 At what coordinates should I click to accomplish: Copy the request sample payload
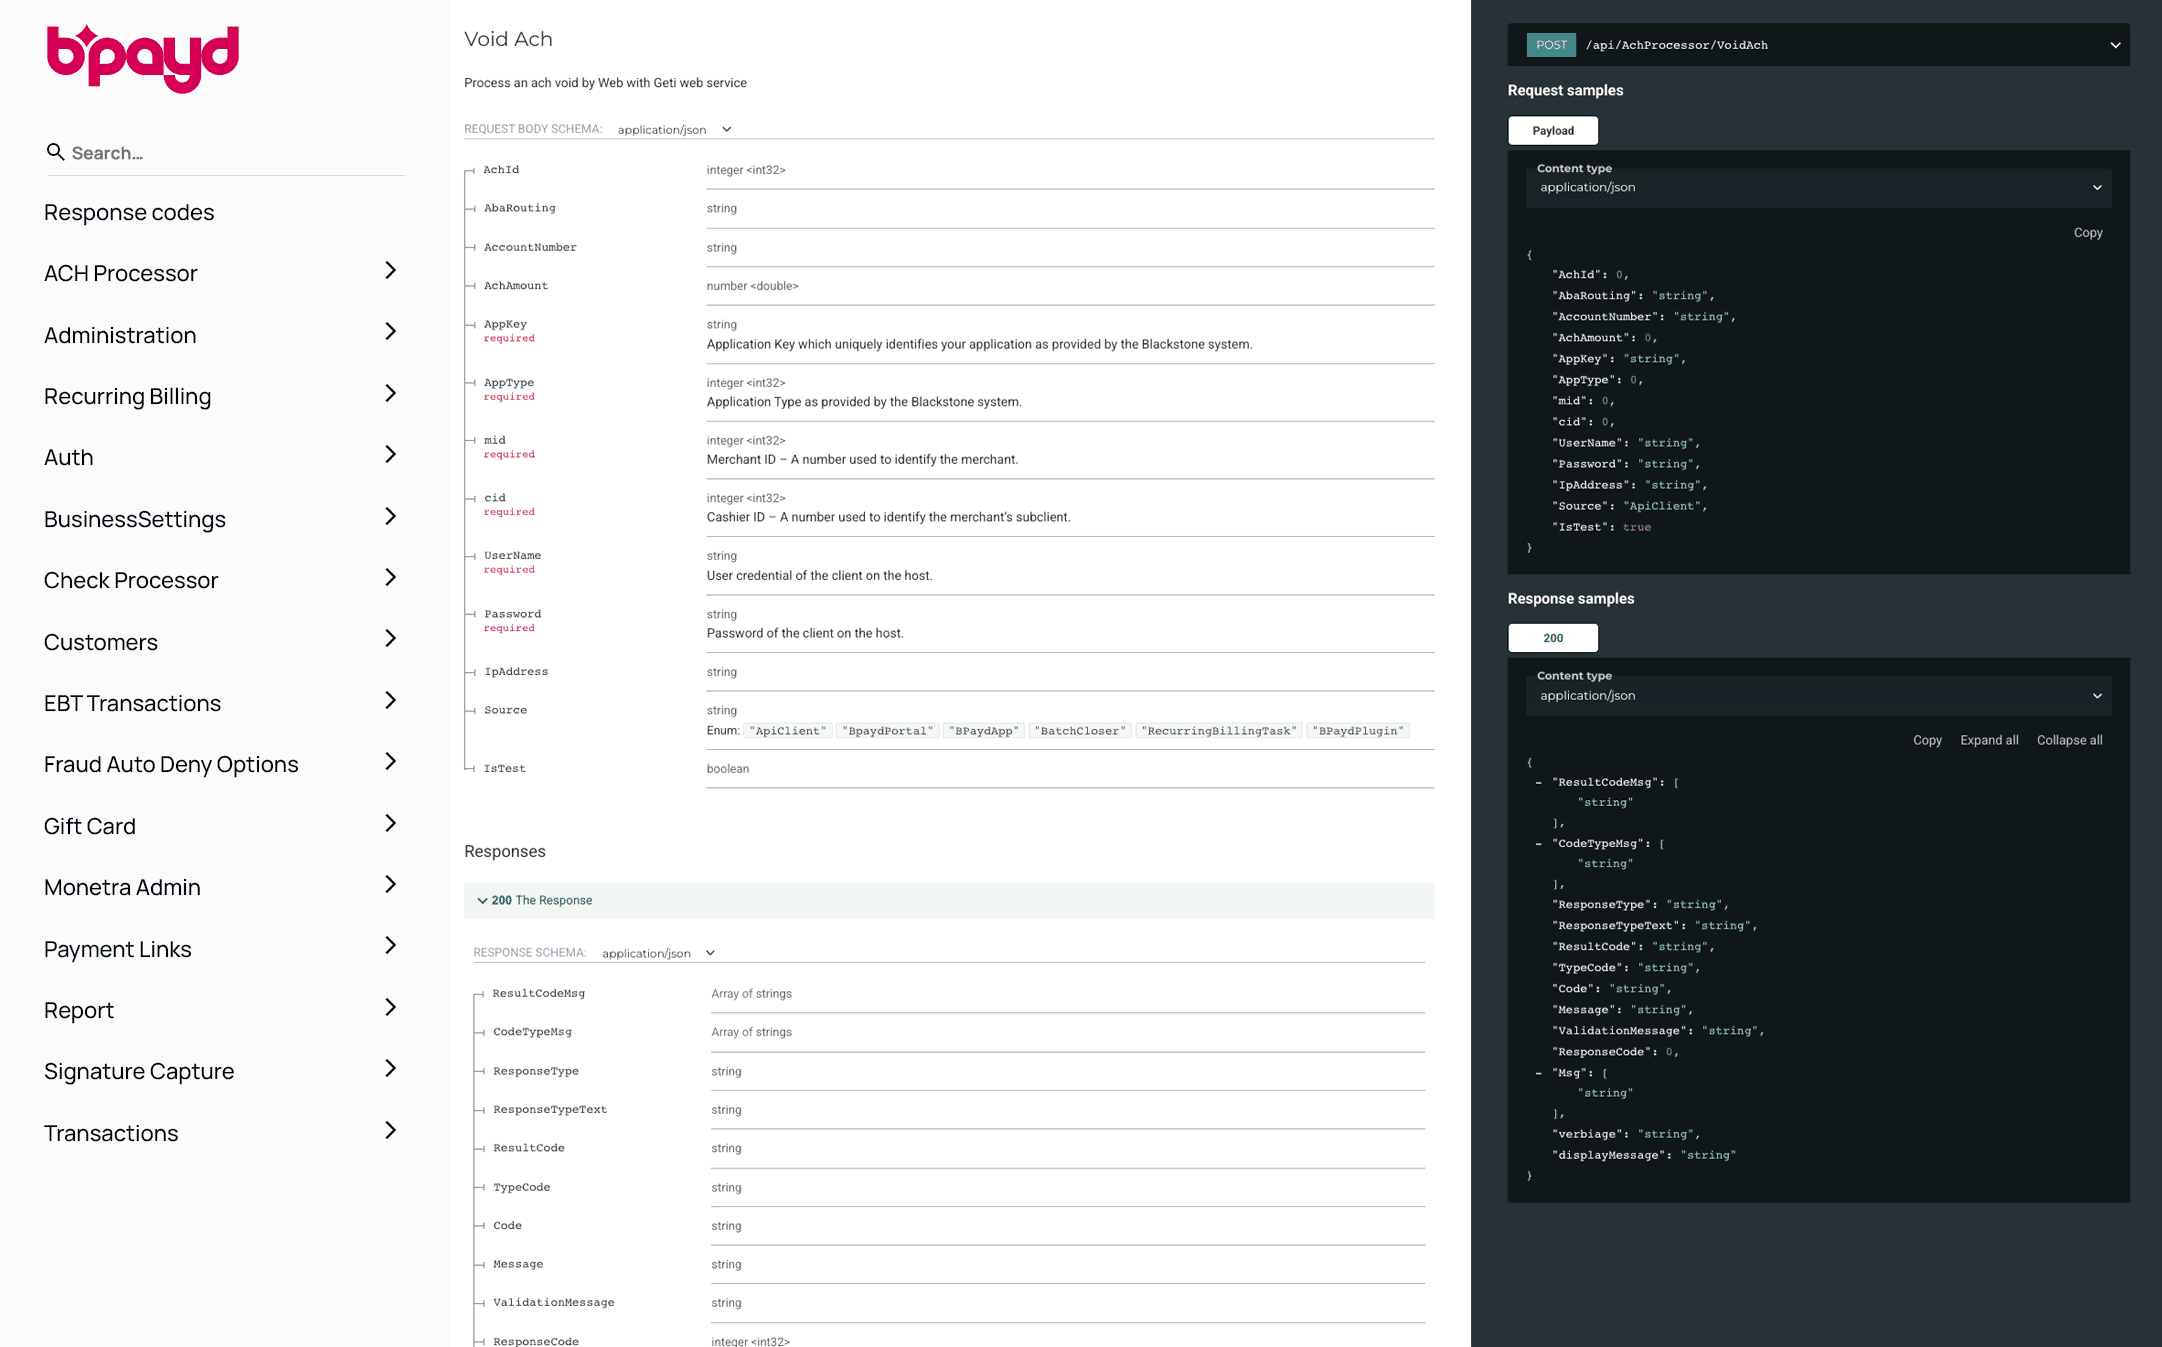[2088, 233]
